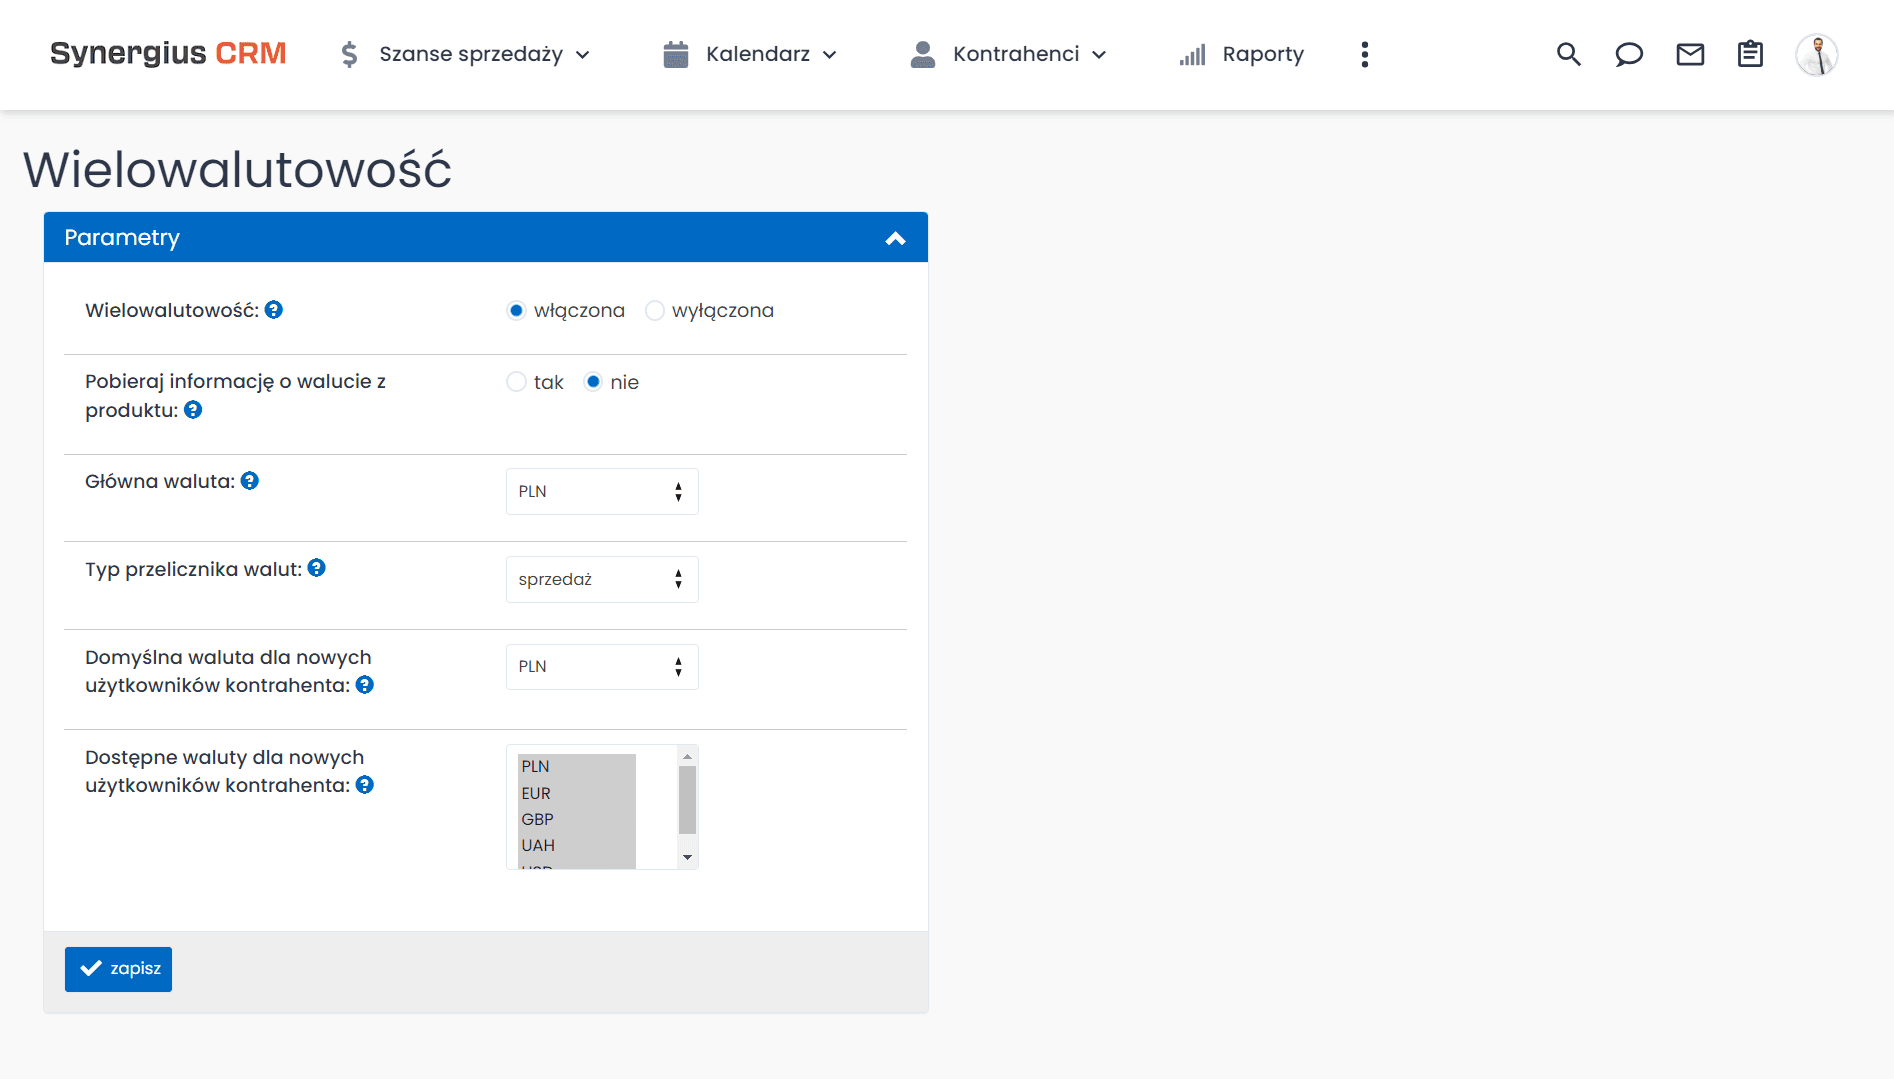Open the search magnifier icon
The image size is (1894, 1079).
pos(1568,54)
